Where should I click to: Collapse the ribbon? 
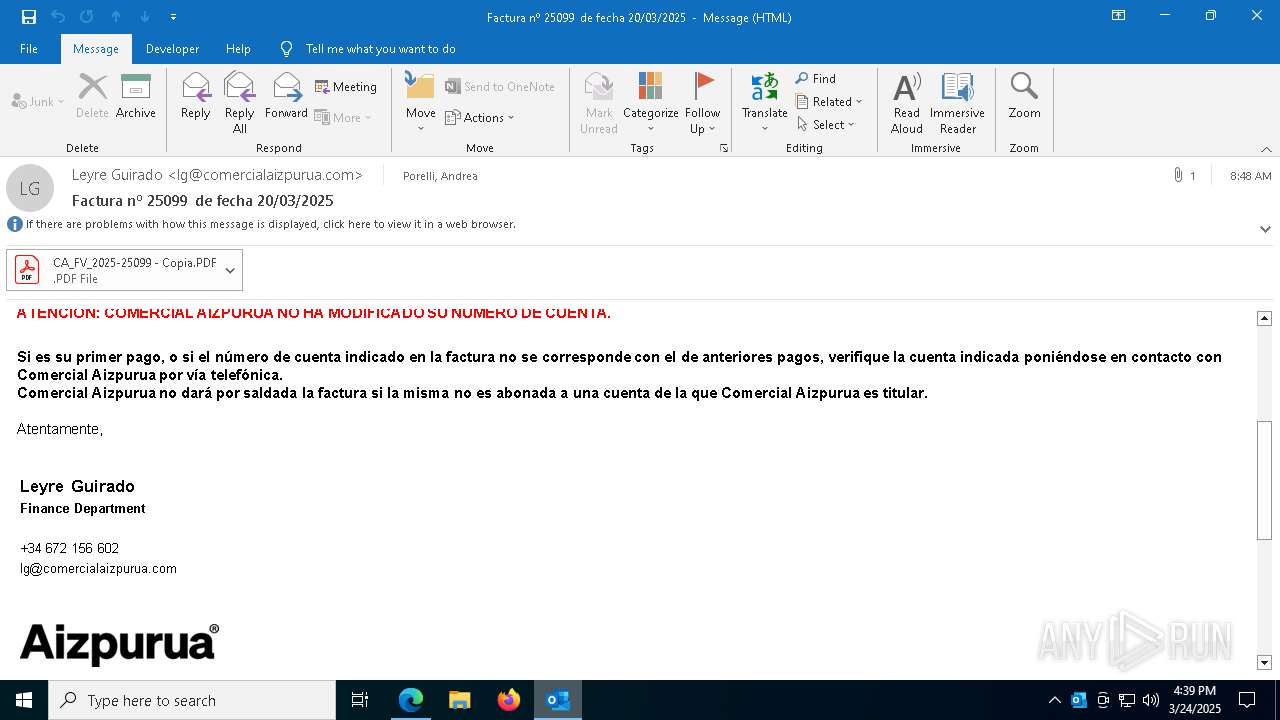pos(1266,149)
